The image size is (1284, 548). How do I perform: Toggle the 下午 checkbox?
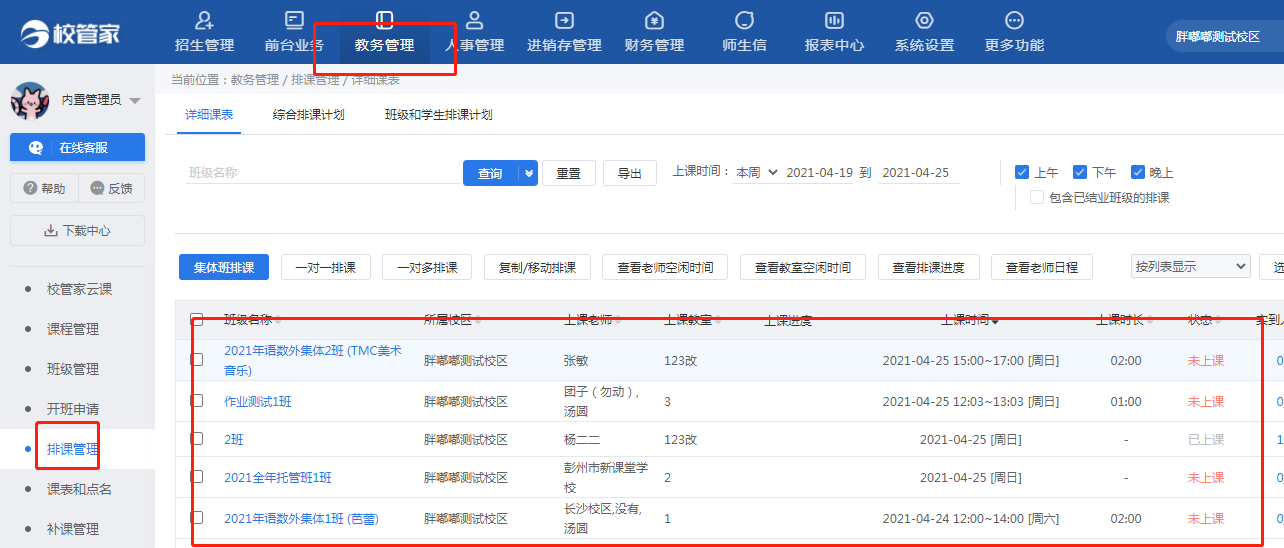[1080, 172]
